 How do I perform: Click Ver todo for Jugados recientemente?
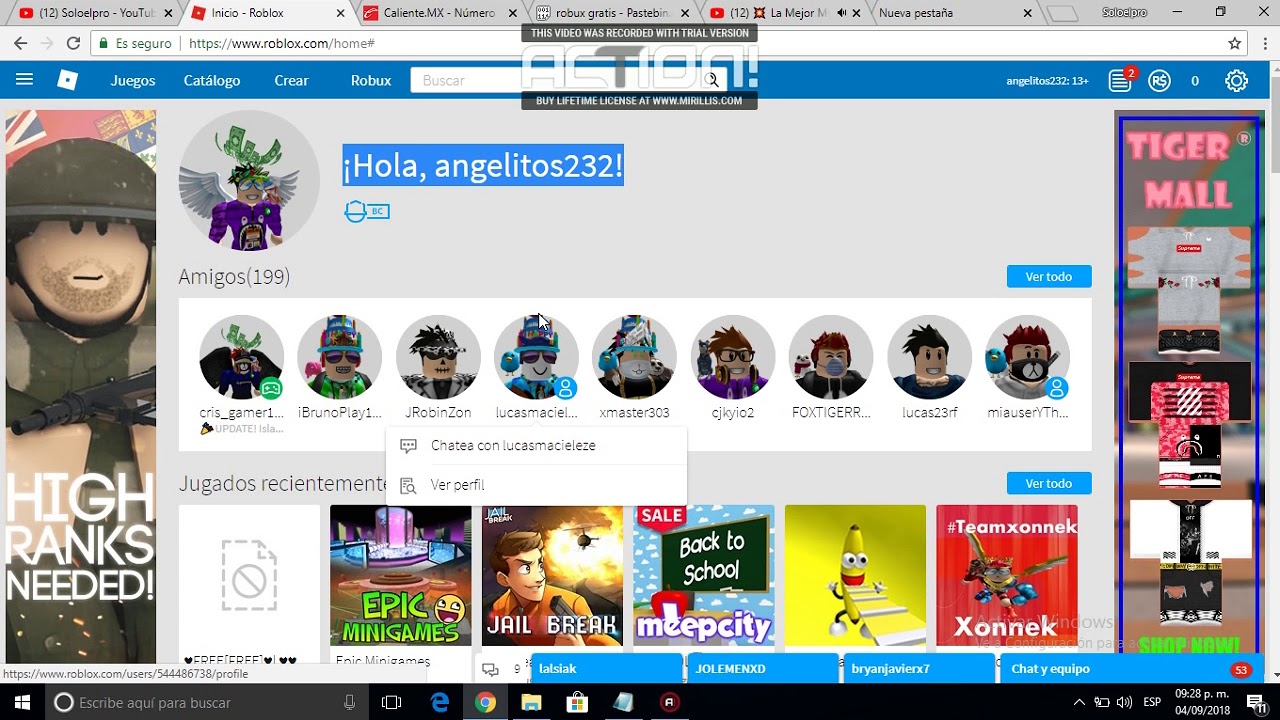pos(1049,483)
